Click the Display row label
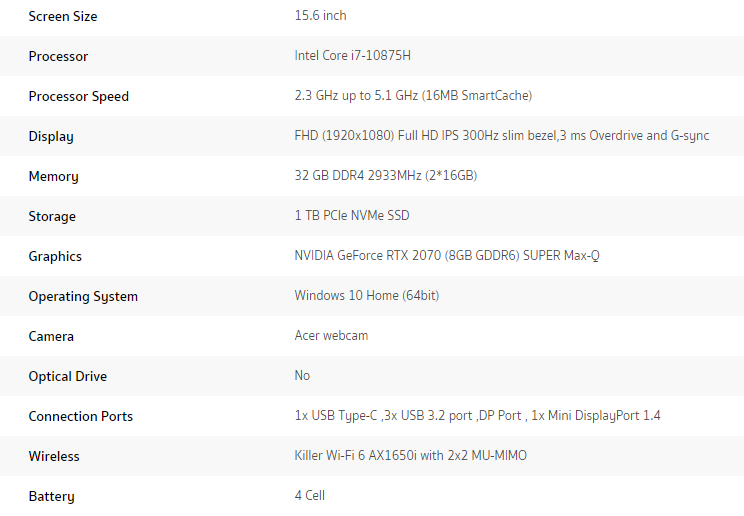 click(x=51, y=137)
